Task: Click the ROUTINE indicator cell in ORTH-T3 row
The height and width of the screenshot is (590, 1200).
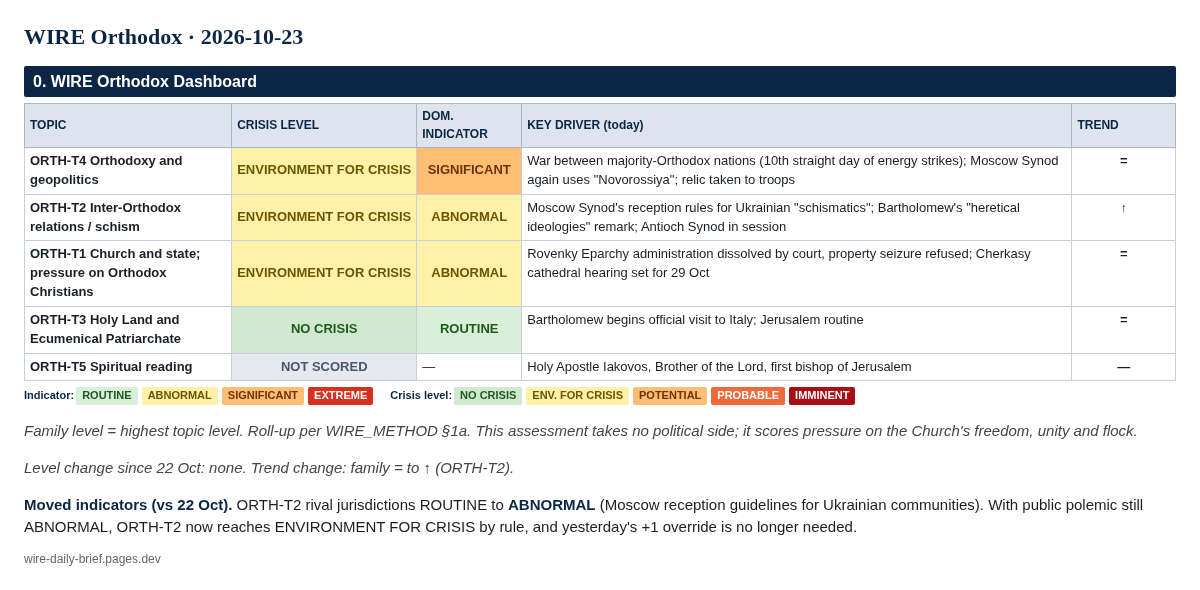Action: point(469,330)
